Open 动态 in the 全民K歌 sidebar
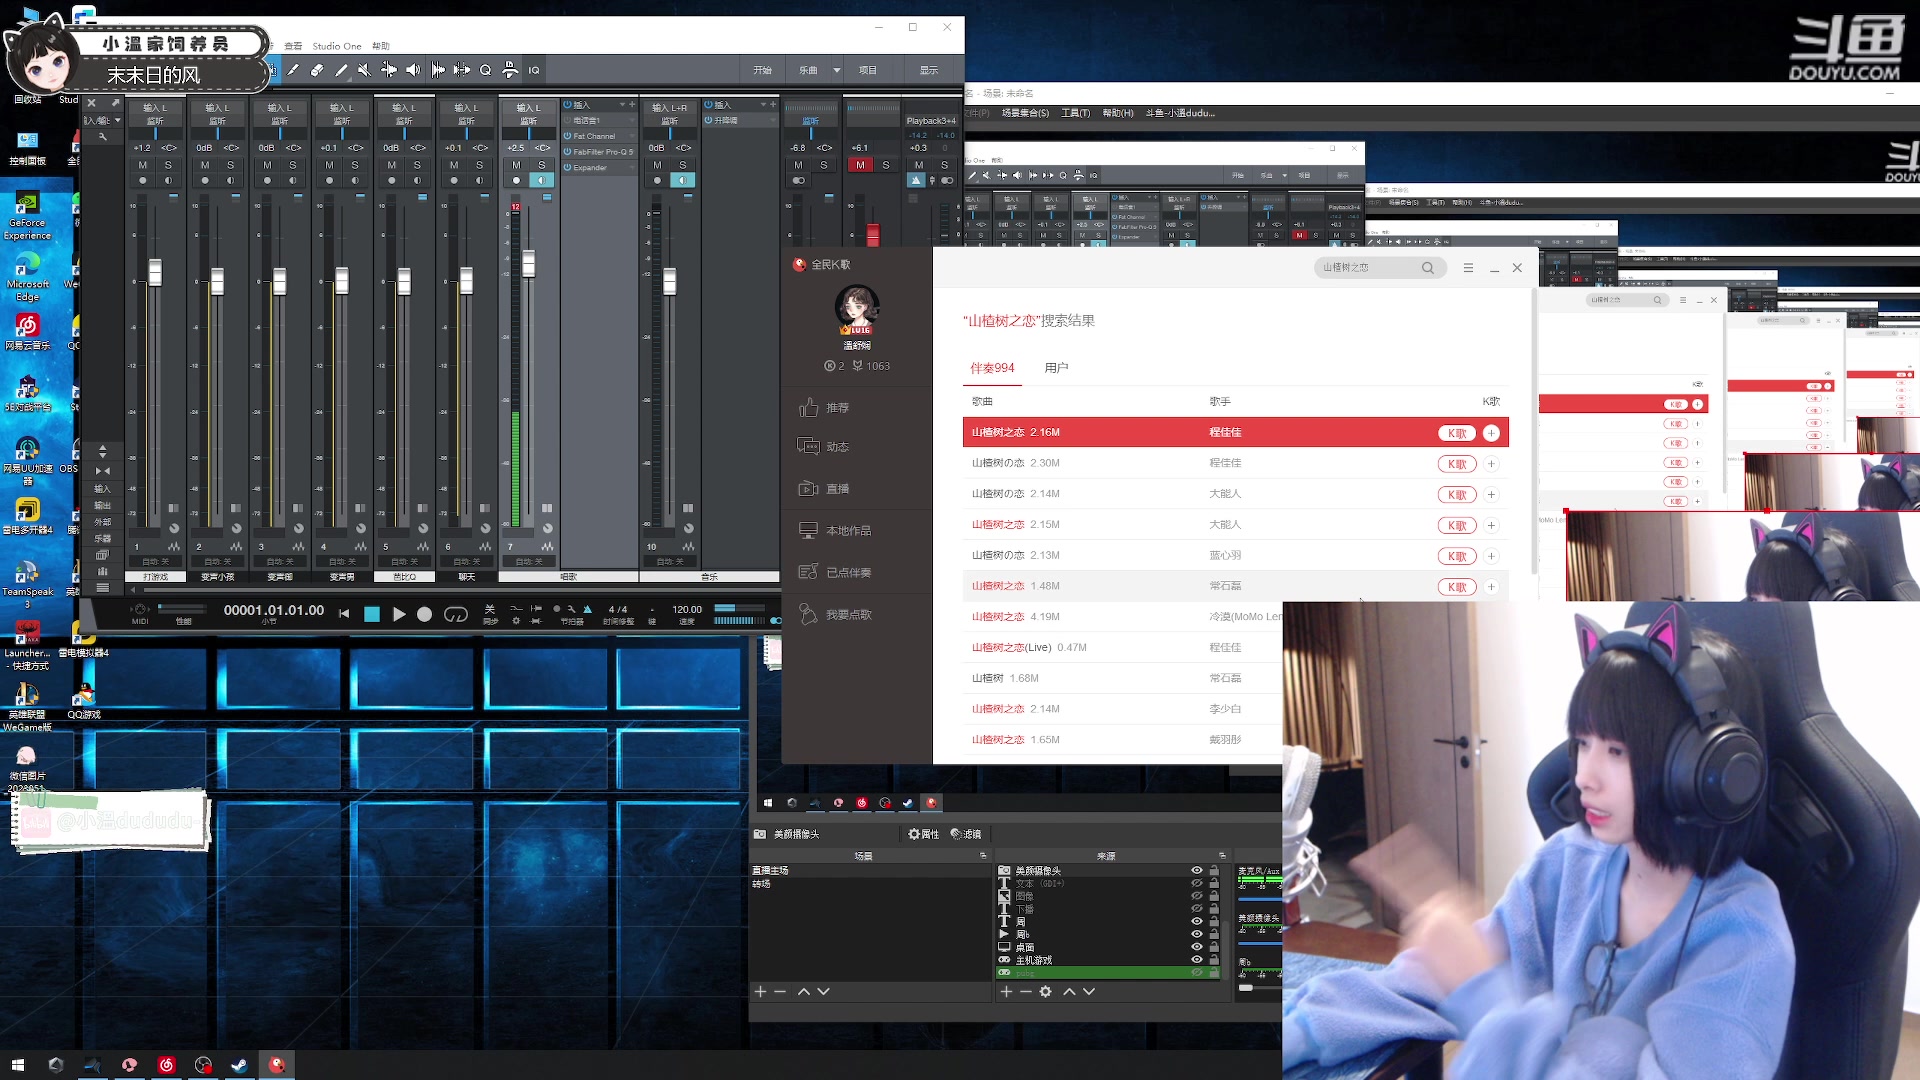The image size is (1920, 1080). tap(825, 447)
